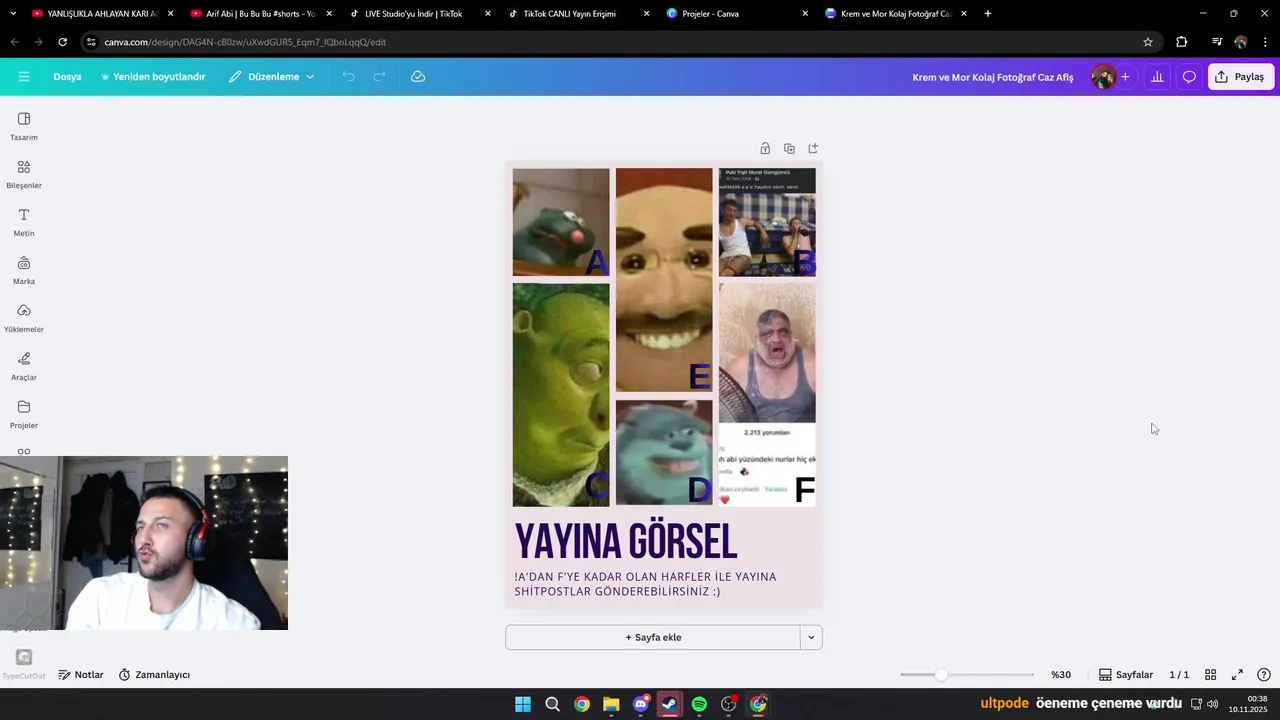Select the Sulley image labeled D

coord(664,453)
